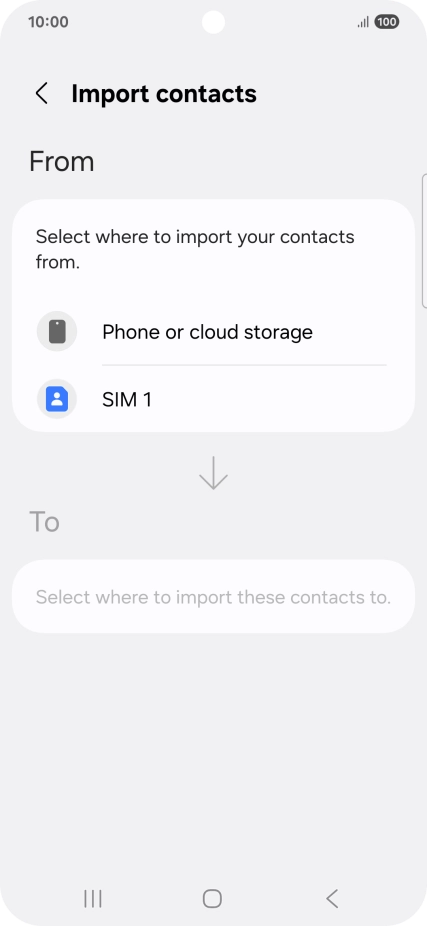Choose Phone or cloud storage option
Viewport: 427px width, 926px height.
pyautogui.click(x=213, y=332)
